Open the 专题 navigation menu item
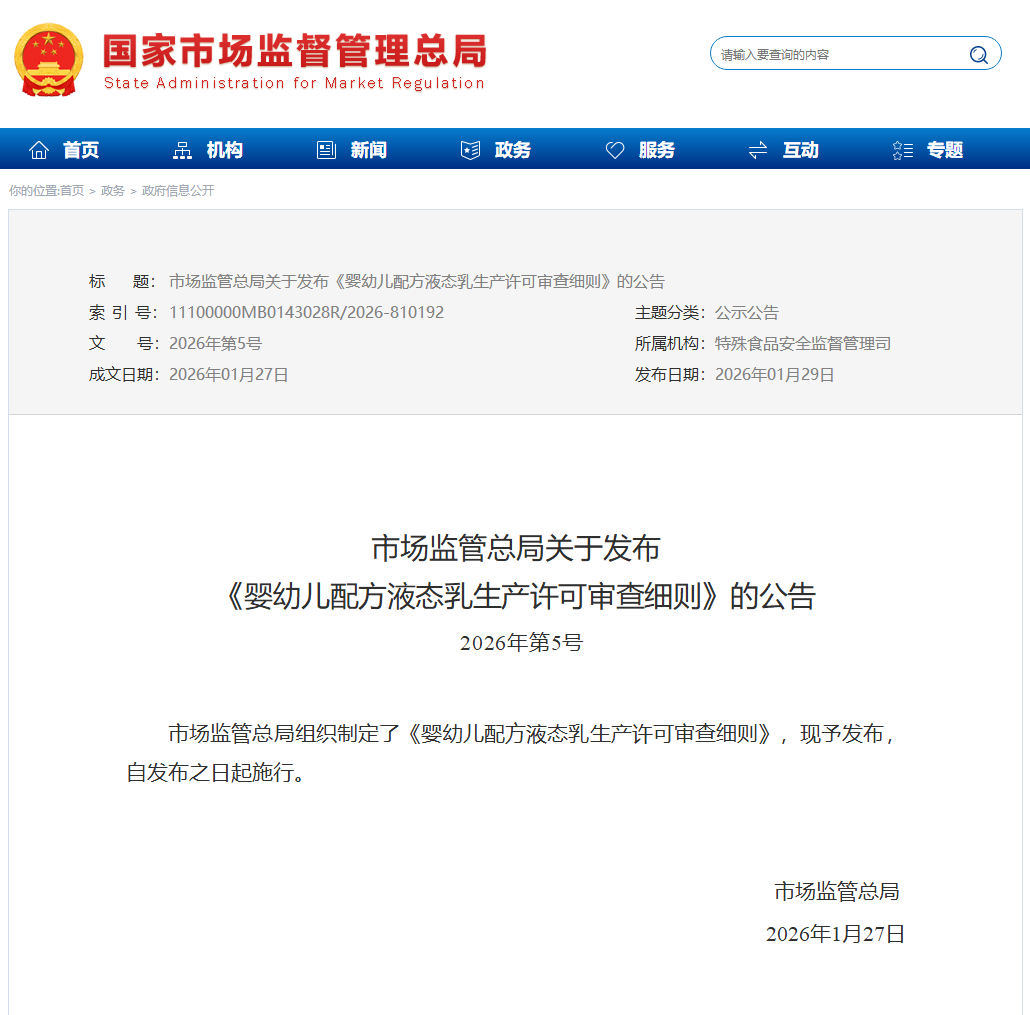The width and height of the screenshot is (1030, 1015). click(x=944, y=150)
